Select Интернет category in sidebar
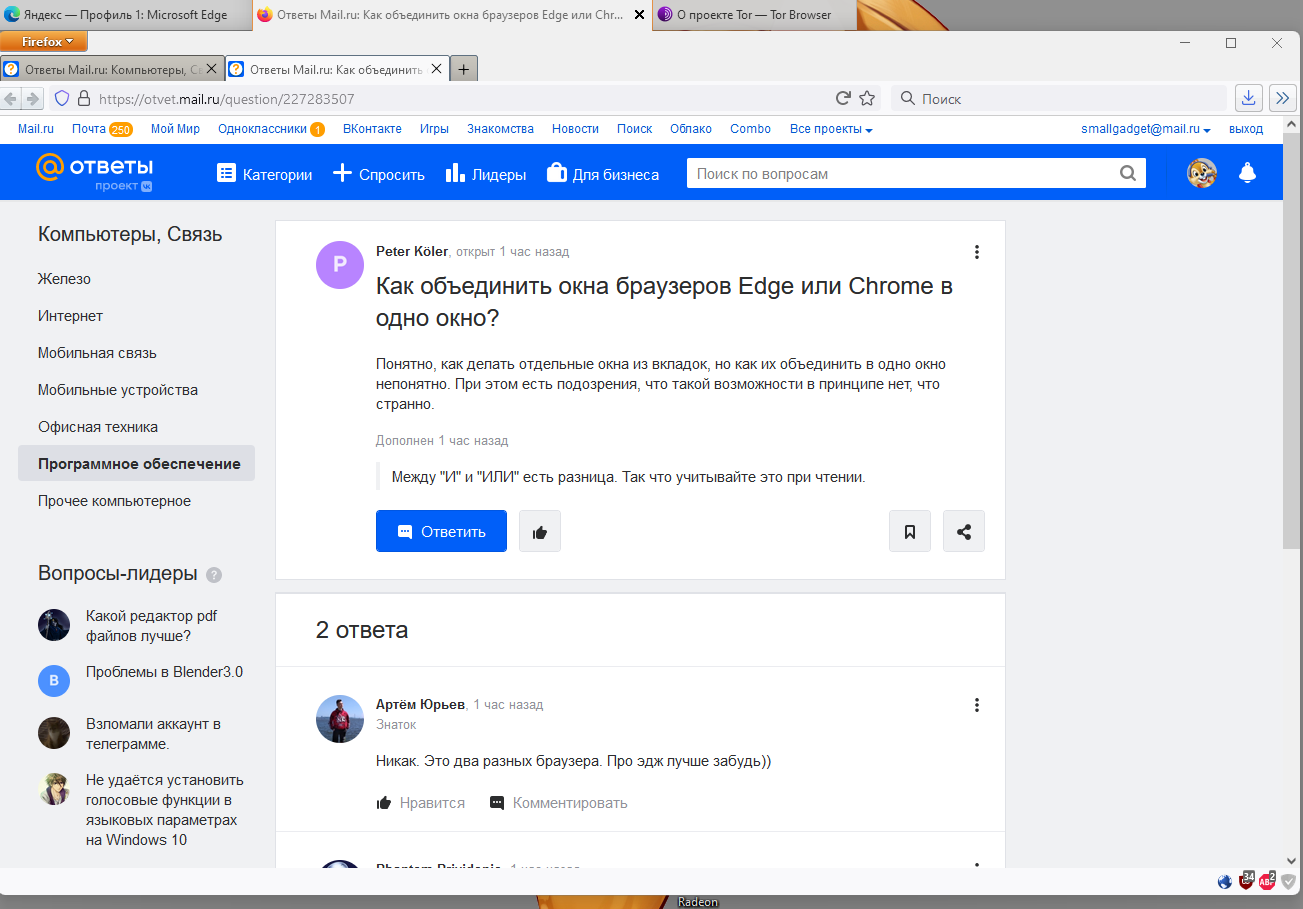 coord(70,316)
